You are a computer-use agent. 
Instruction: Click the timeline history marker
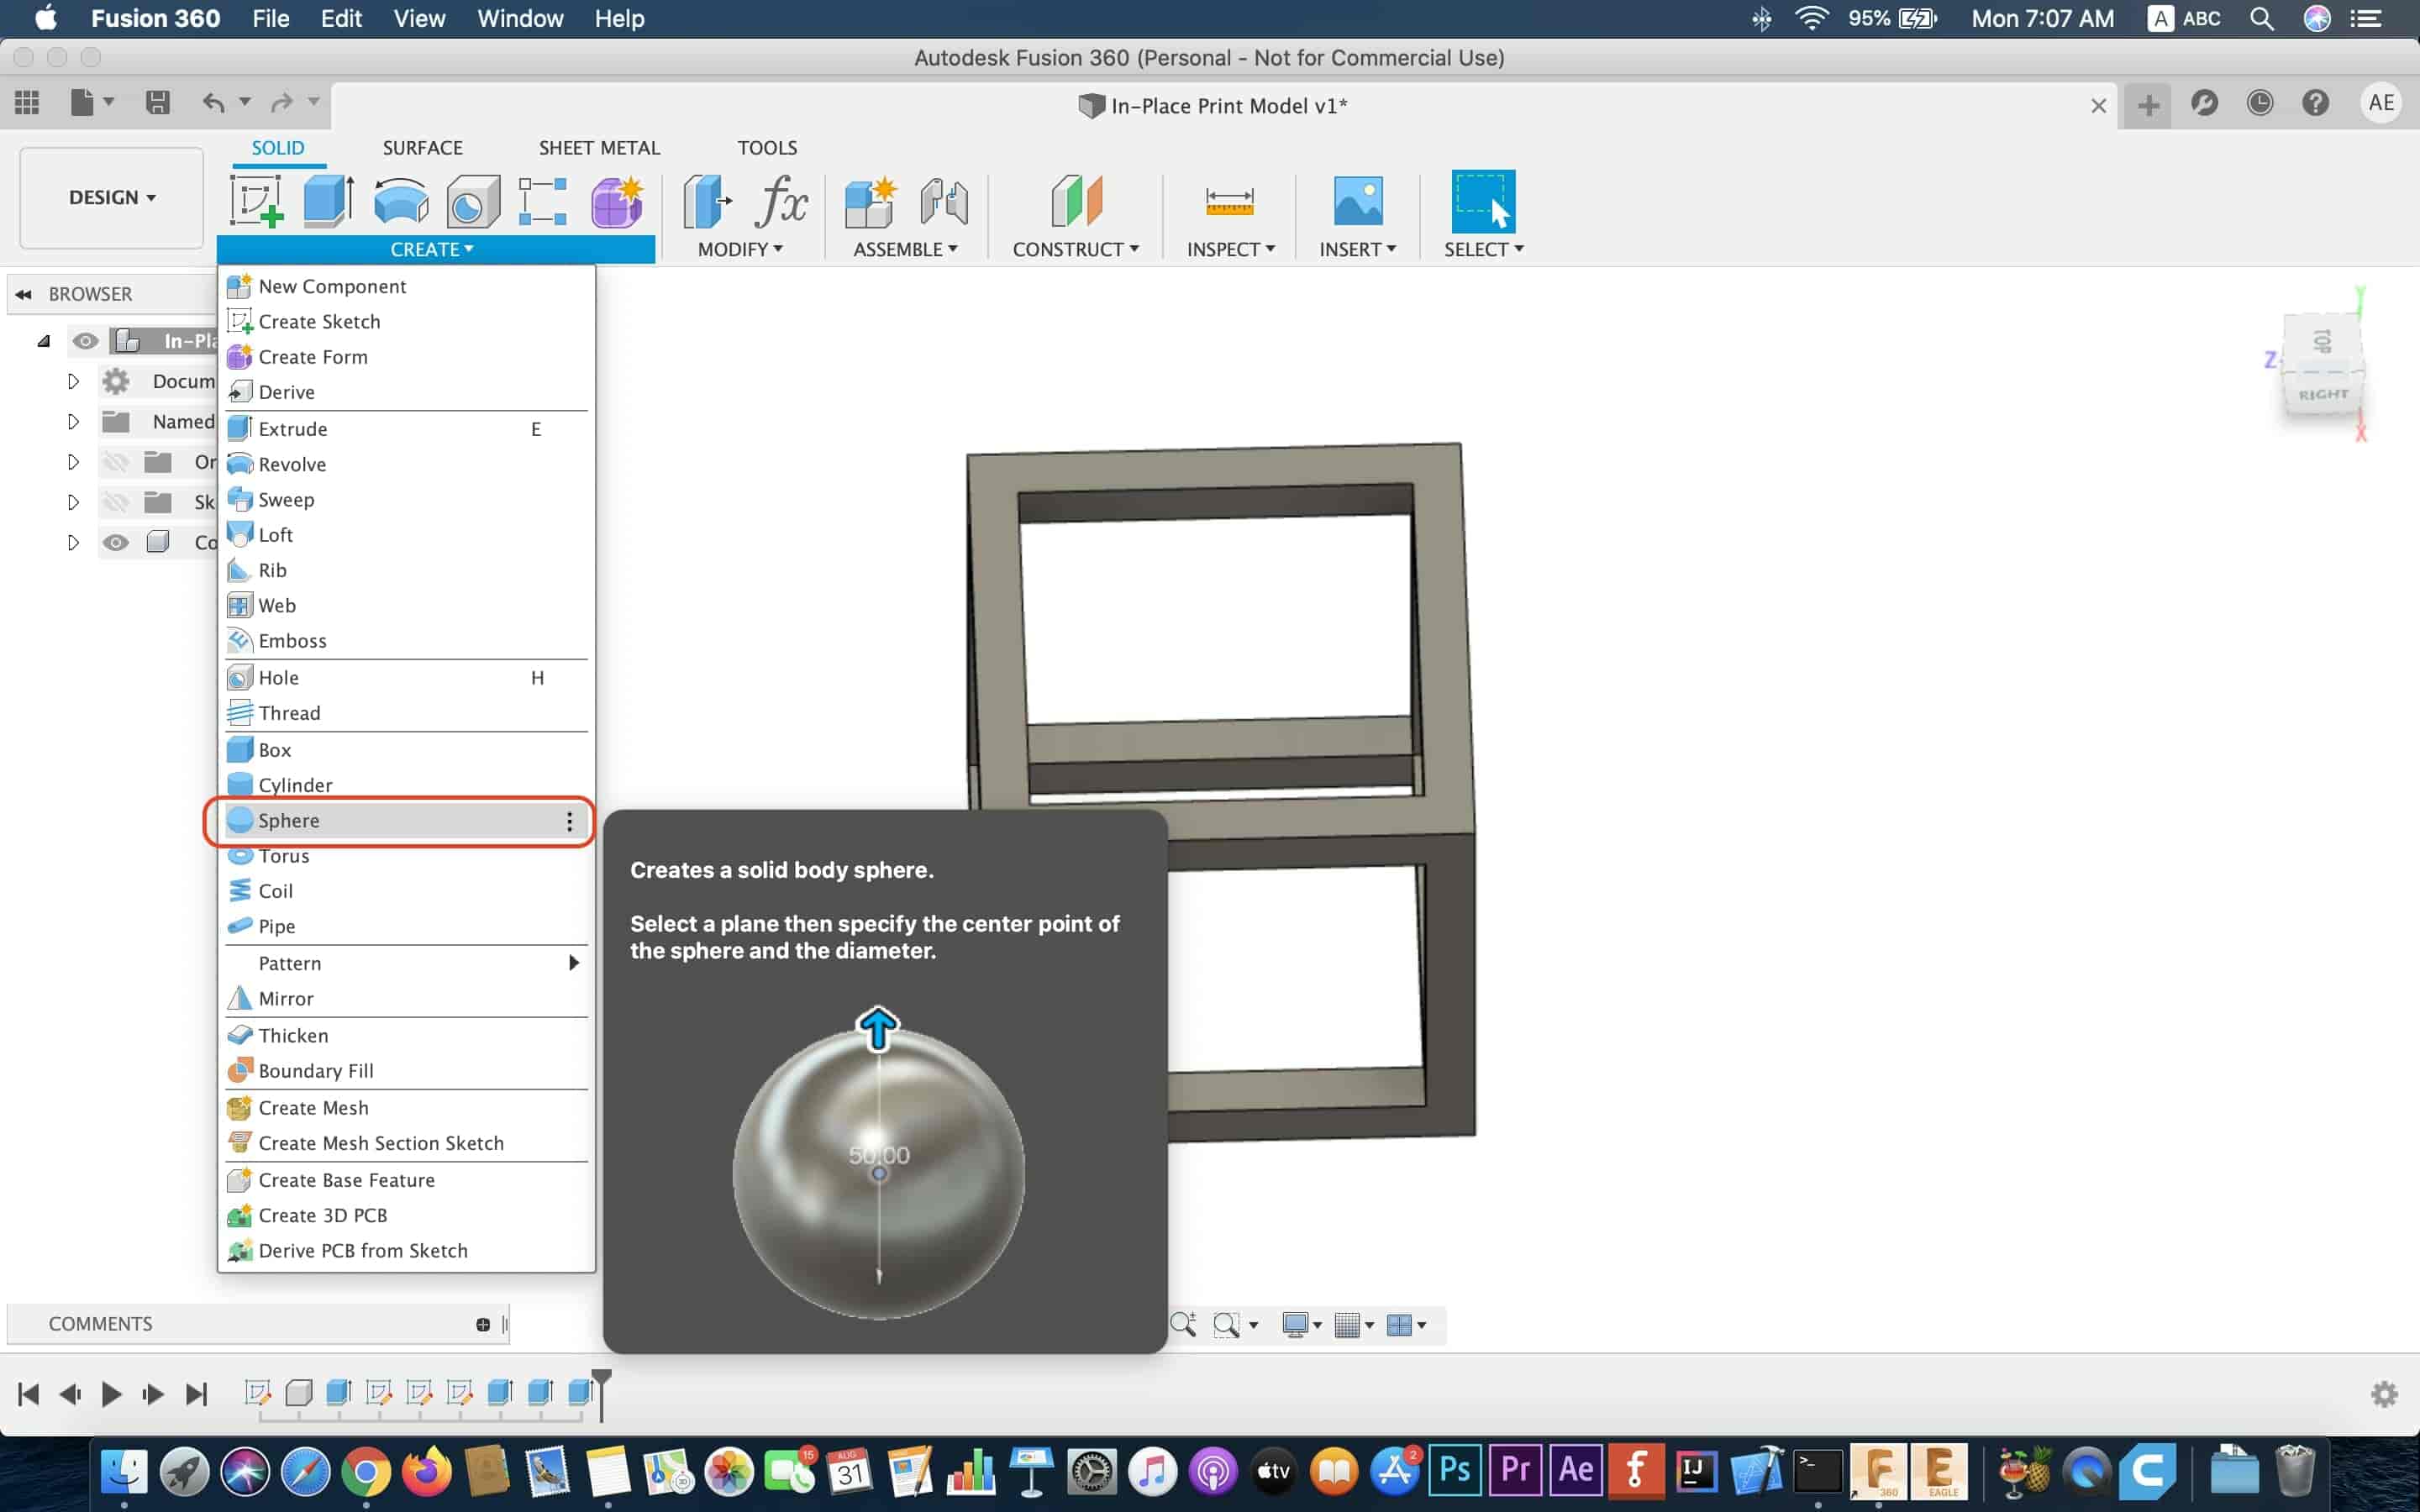(601, 1394)
